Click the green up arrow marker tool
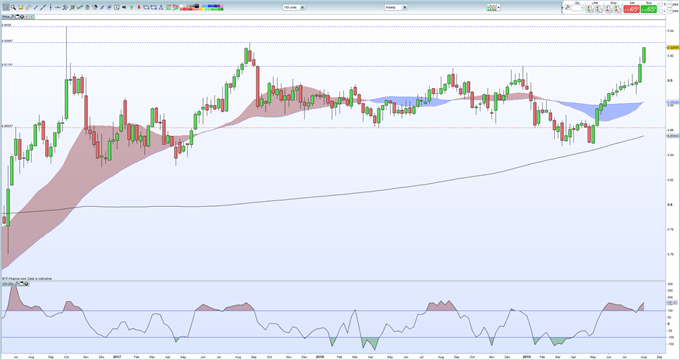680x360 pixels. [131, 7]
